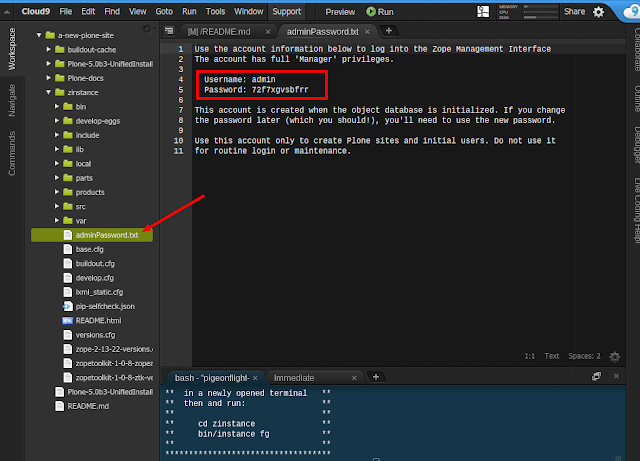The height and width of the screenshot is (461, 640).
Task: Open the Tools menu
Action: [x=215, y=11]
